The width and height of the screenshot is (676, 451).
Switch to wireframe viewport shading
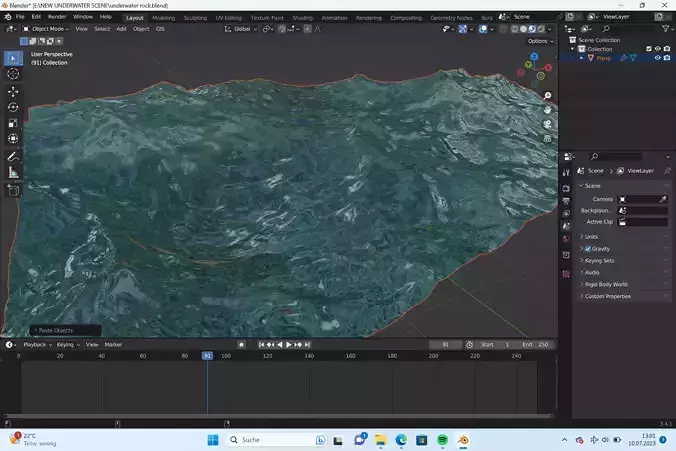[514, 29]
